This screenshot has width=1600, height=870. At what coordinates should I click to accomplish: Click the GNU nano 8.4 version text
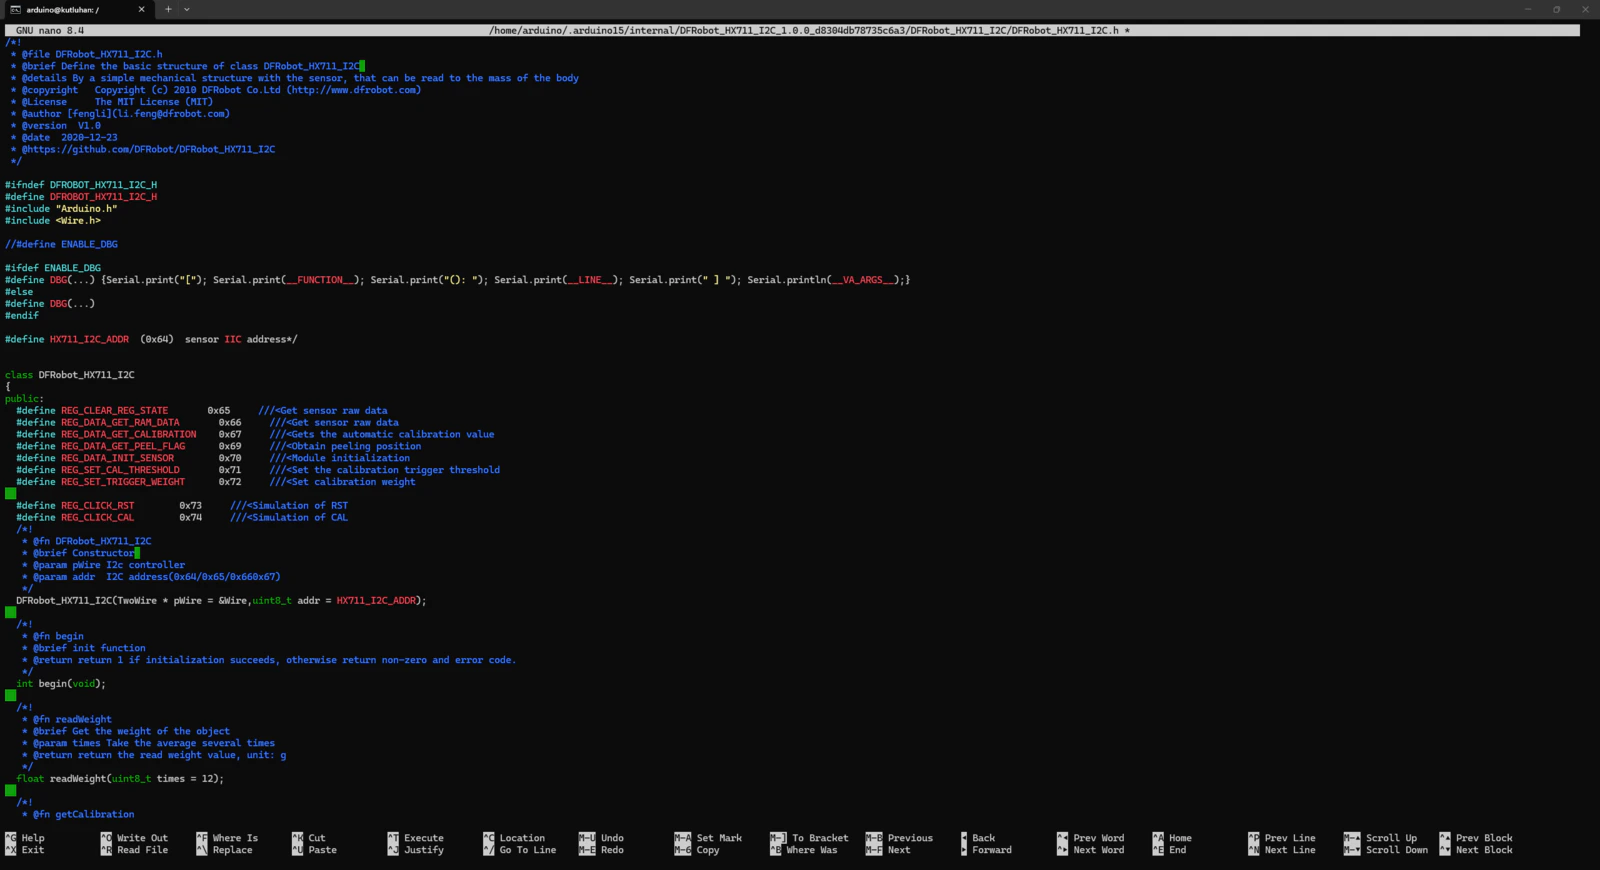point(50,30)
